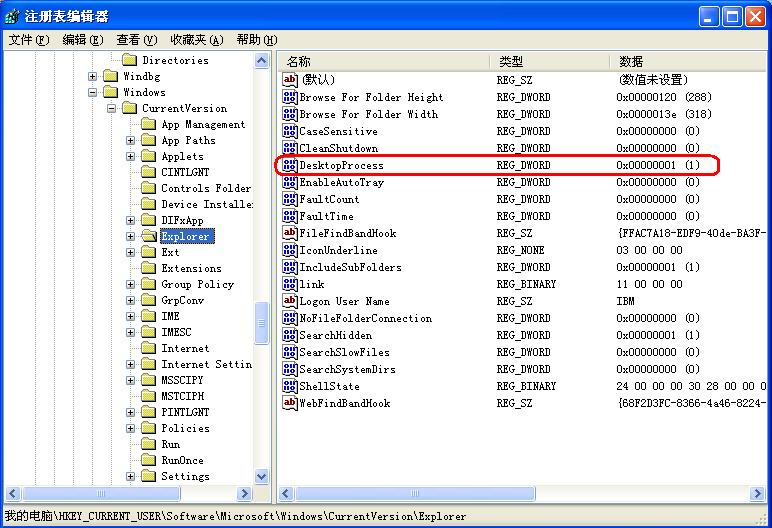
Task: Expand the Windbg key
Action: coord(93,76)
